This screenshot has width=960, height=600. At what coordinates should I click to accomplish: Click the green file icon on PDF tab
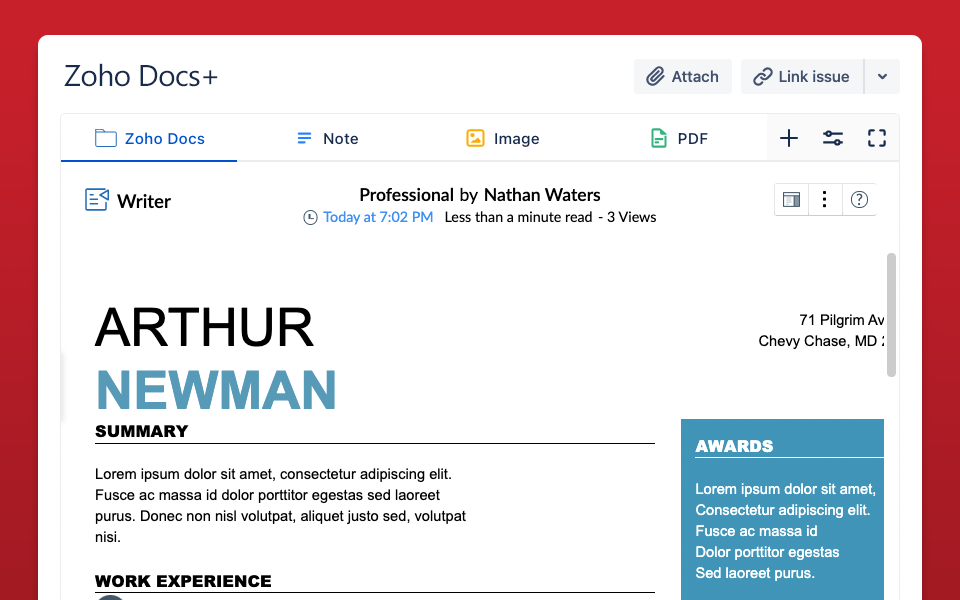coord(658,138)
